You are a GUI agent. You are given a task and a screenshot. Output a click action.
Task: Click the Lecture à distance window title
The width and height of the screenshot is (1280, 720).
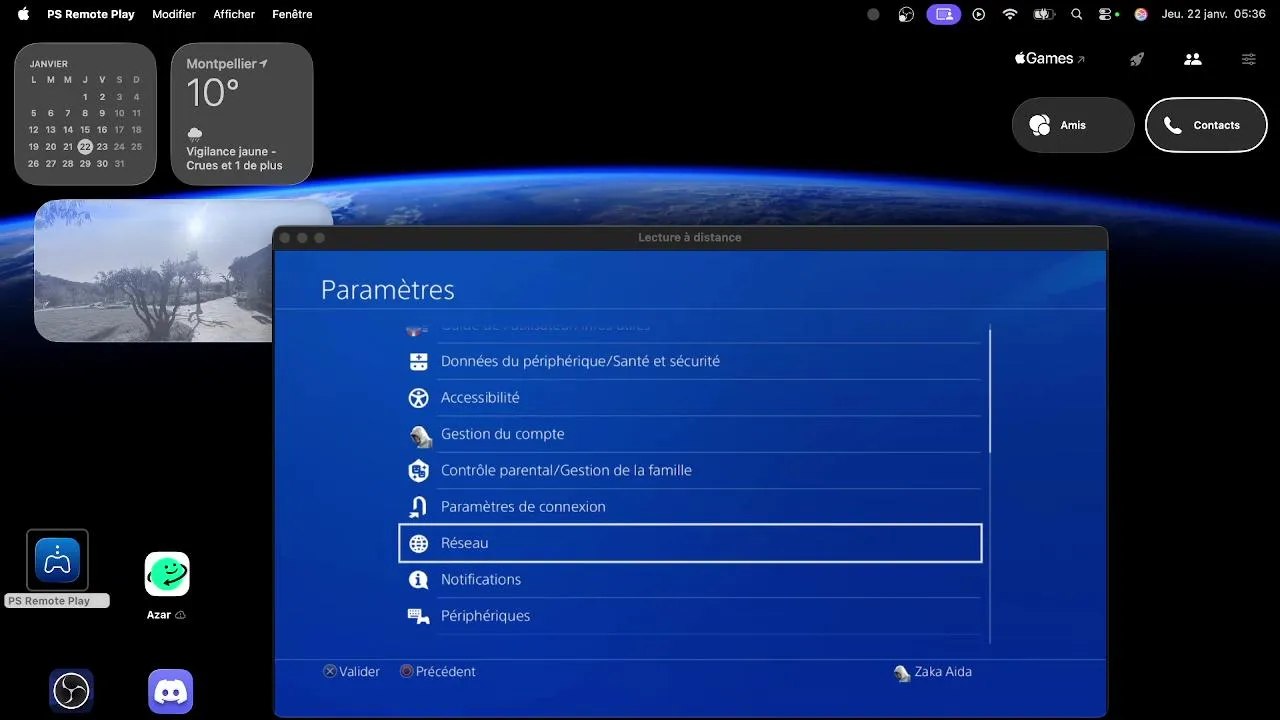click(690, 237)
